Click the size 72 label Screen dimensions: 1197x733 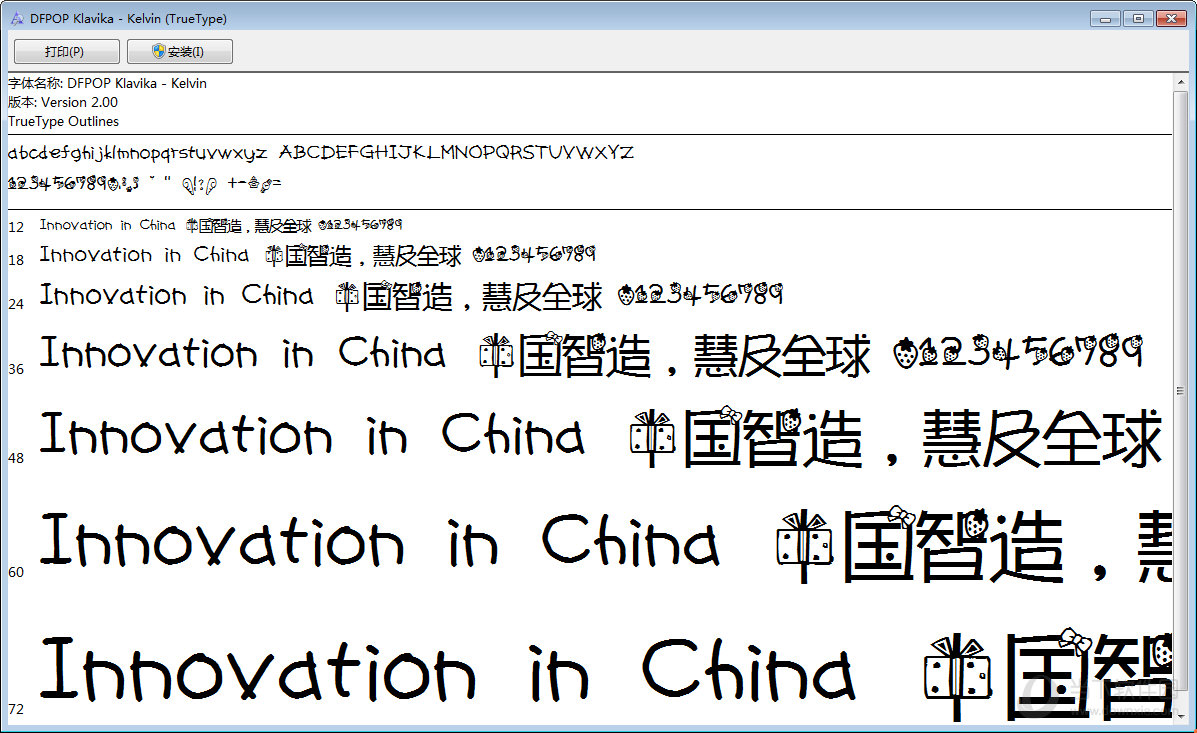16,709
